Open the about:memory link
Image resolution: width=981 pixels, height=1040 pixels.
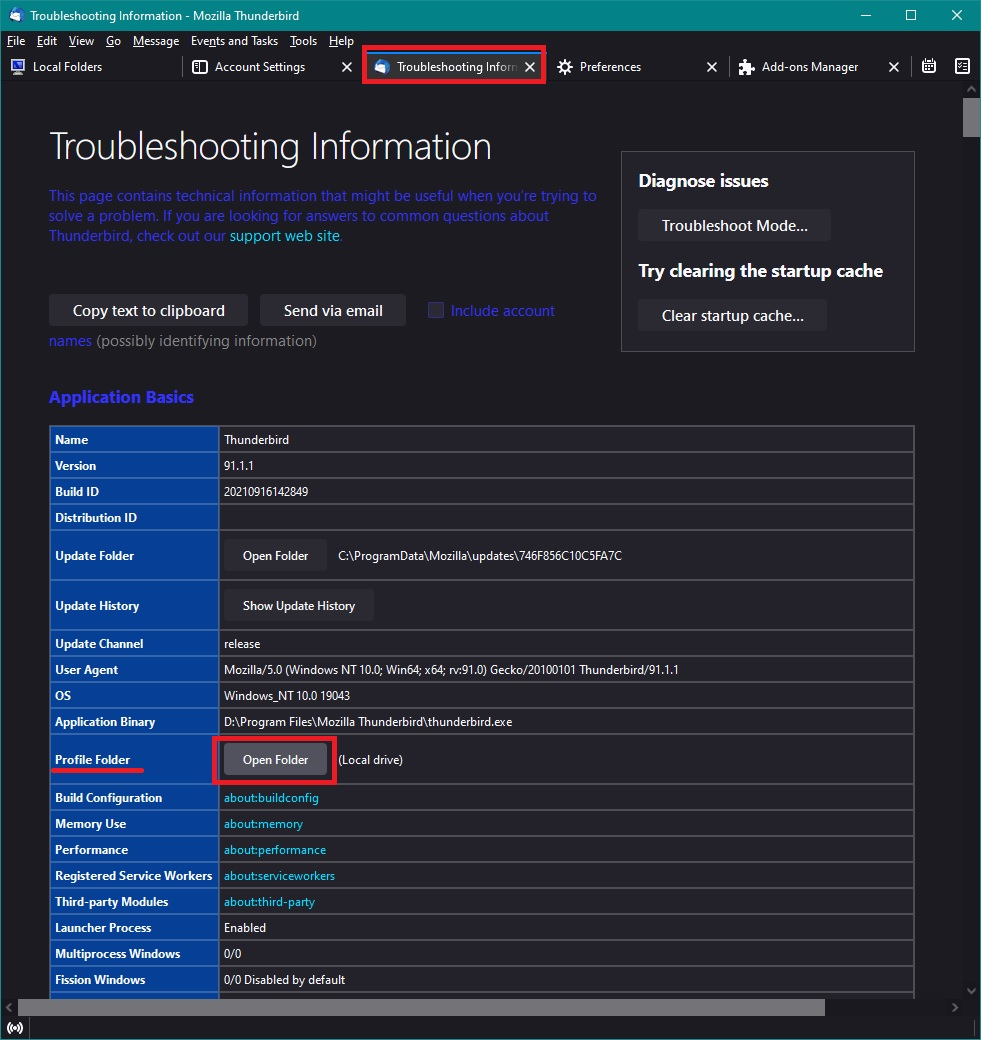pos(263,824)
